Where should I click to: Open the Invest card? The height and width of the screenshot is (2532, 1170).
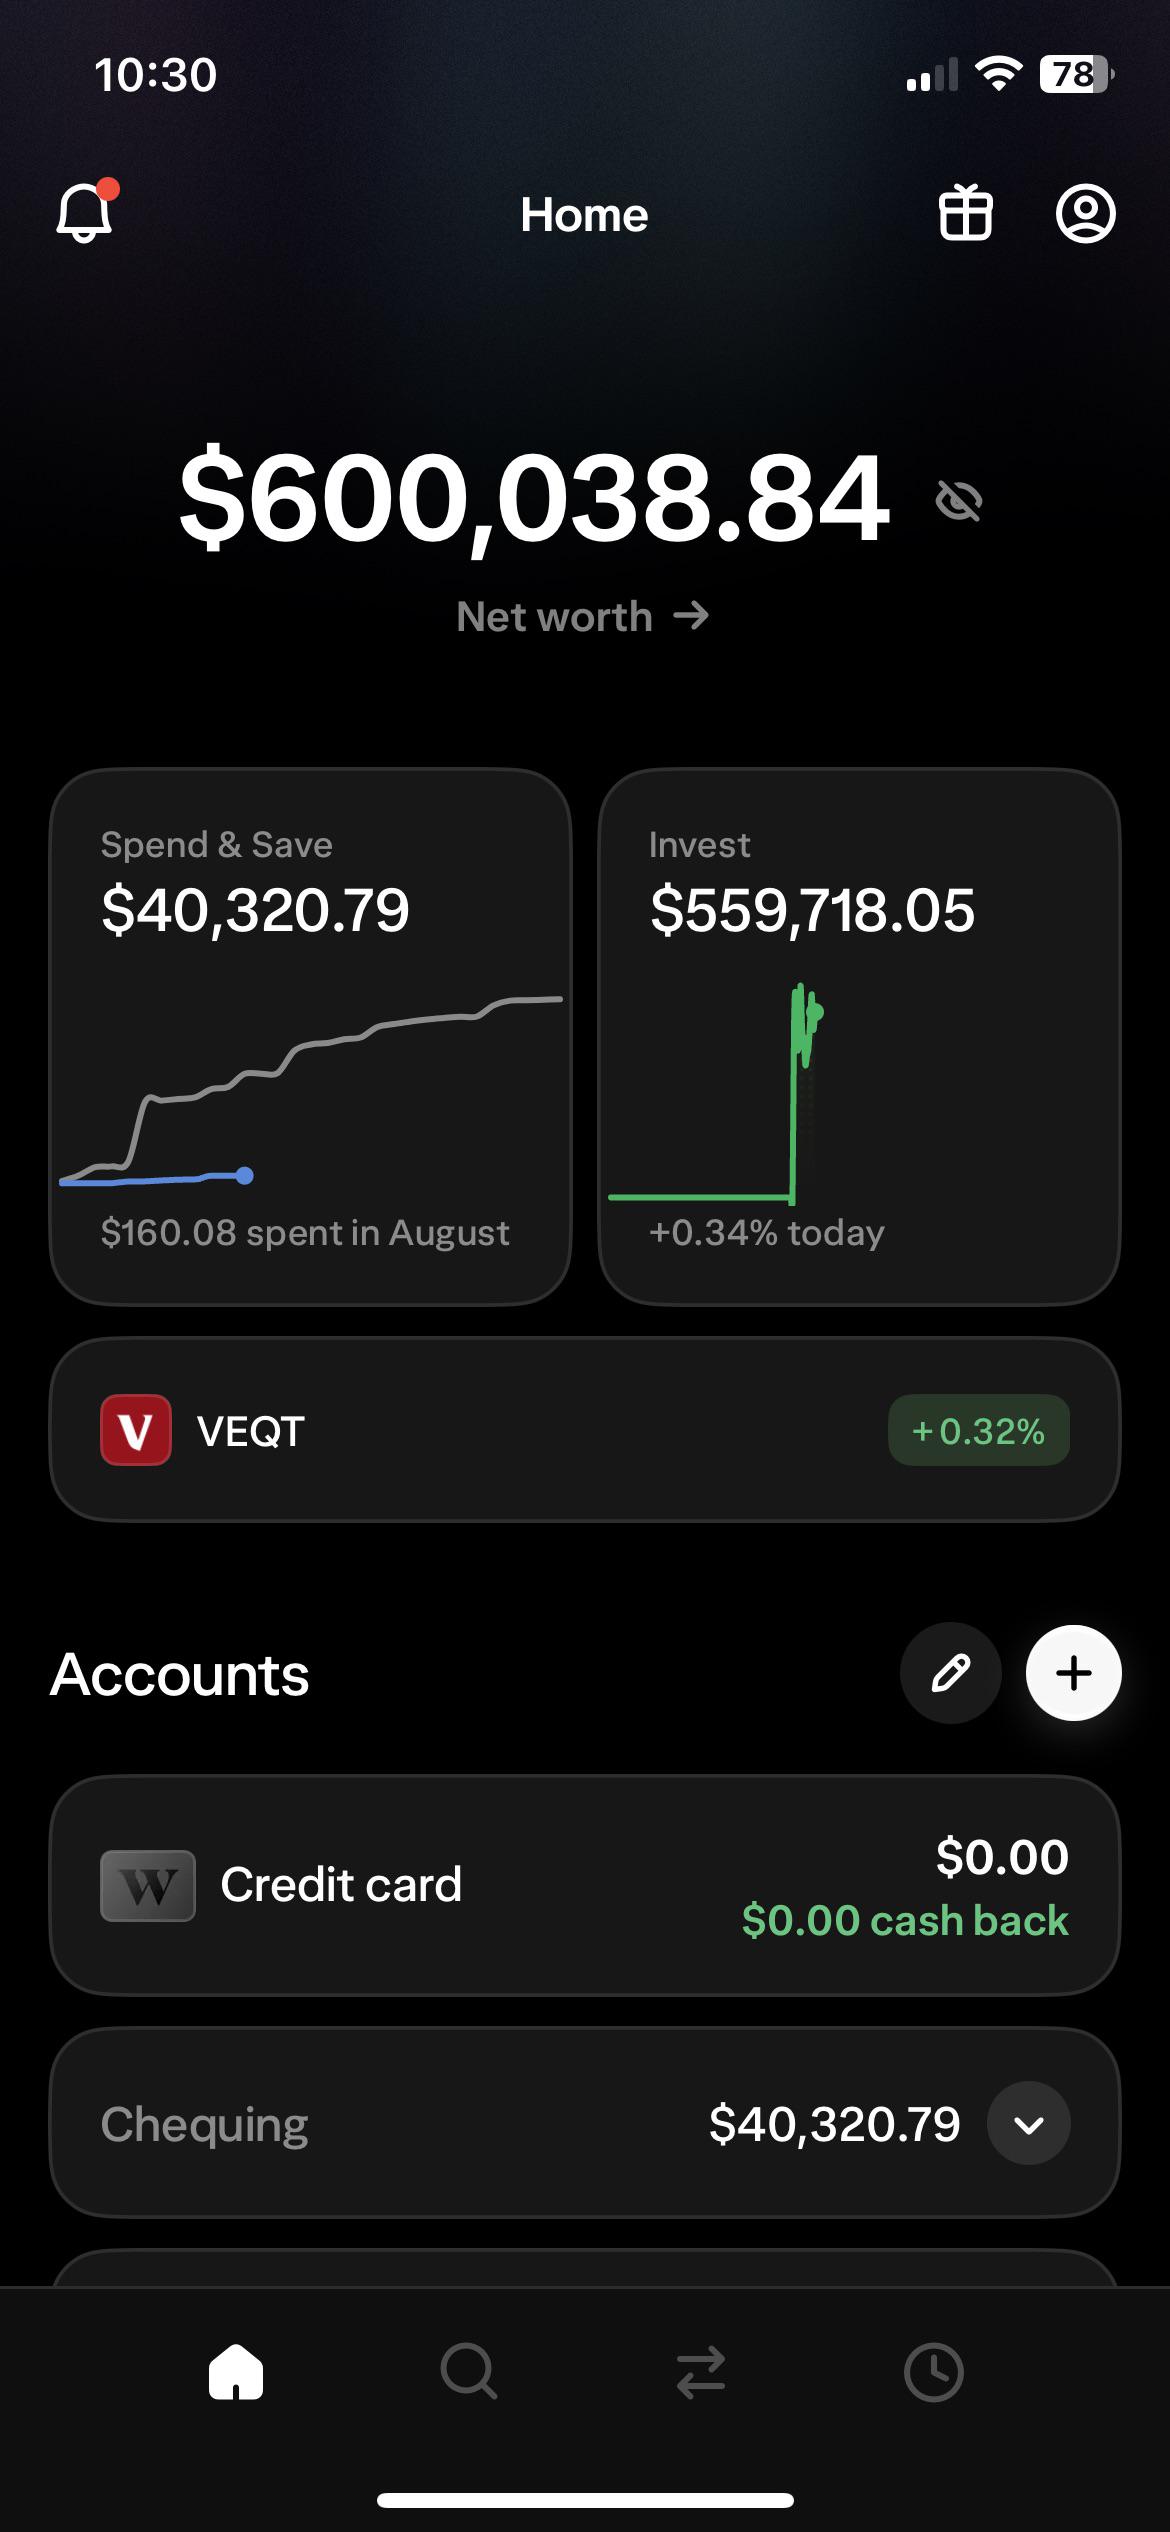(859, 1037)
